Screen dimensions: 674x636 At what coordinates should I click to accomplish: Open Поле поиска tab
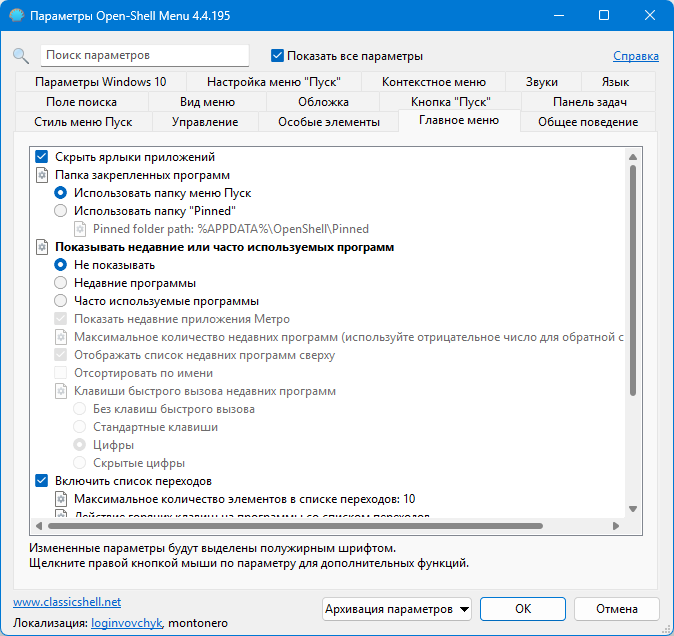[82, 102]
